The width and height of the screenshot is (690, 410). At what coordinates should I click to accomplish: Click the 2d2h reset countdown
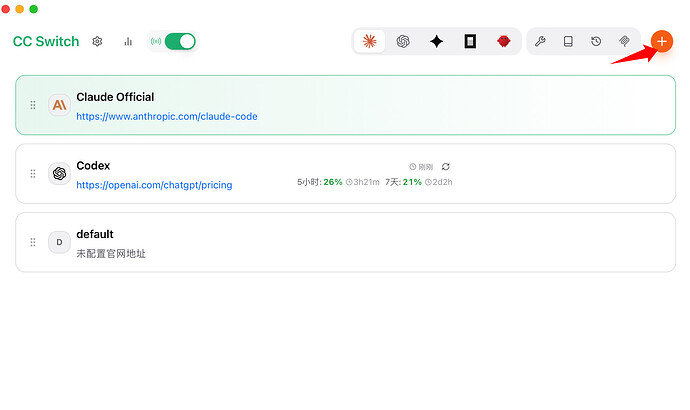(439, 182)
